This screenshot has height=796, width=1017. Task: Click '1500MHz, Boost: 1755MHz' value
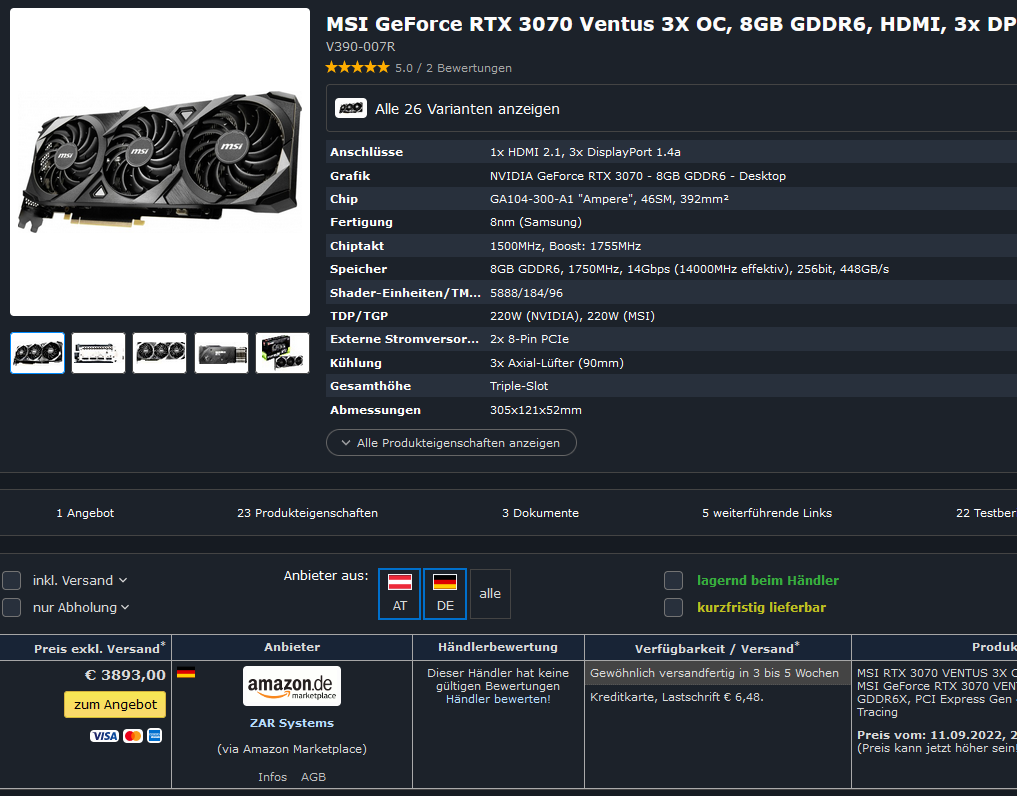(566, 246)
